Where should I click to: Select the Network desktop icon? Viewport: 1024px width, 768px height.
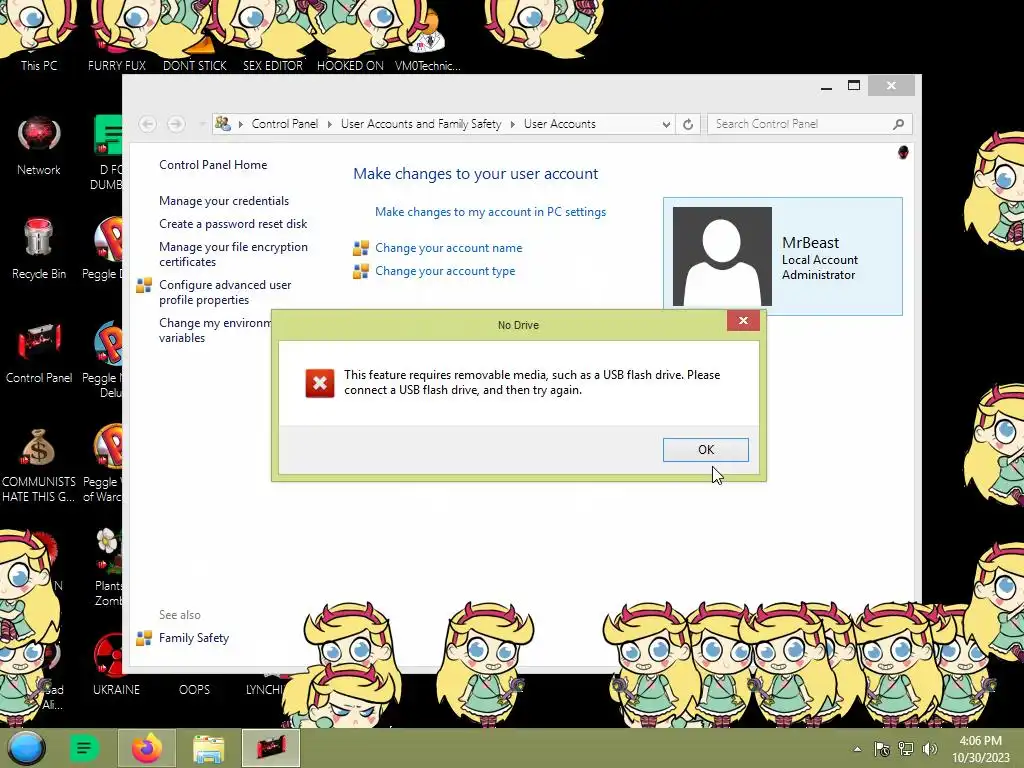[x=39, y=146]
